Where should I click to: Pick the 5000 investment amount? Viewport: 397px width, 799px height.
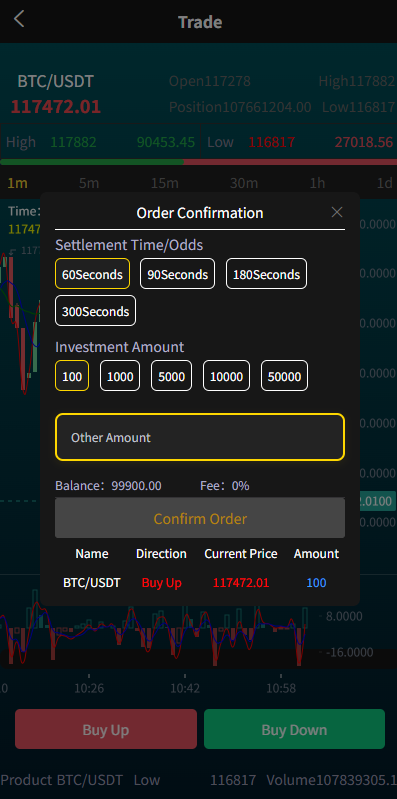[x=171, y=376]
